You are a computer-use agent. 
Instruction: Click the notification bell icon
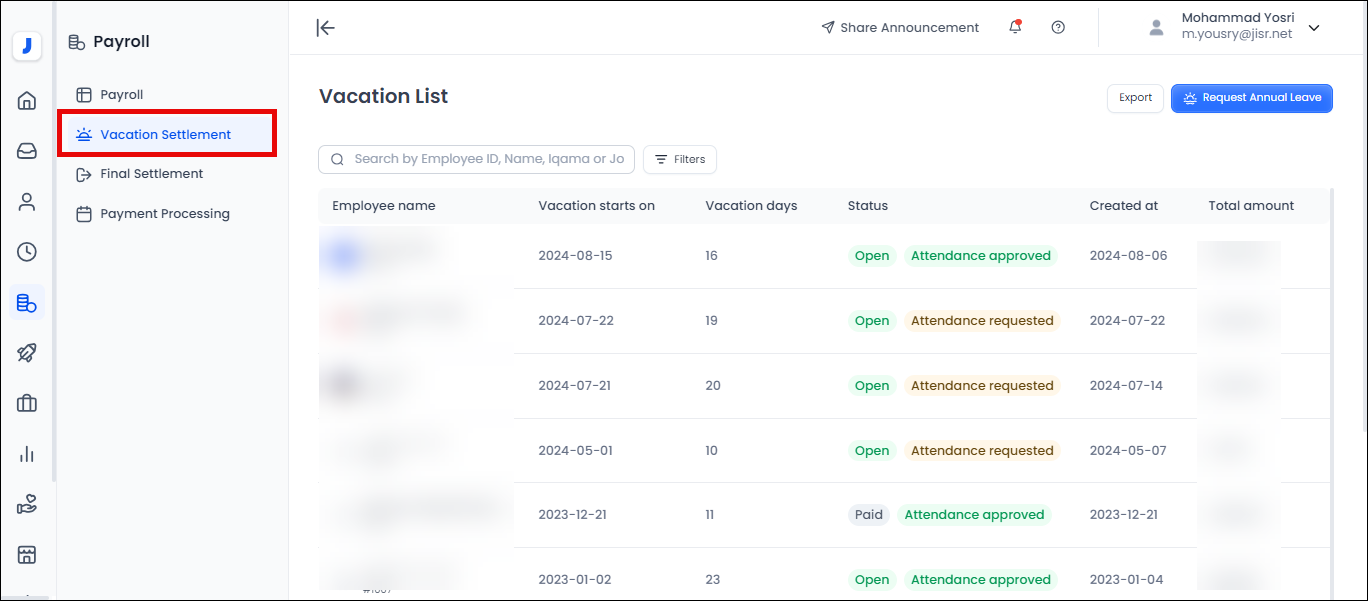[x=1015, y=27]
